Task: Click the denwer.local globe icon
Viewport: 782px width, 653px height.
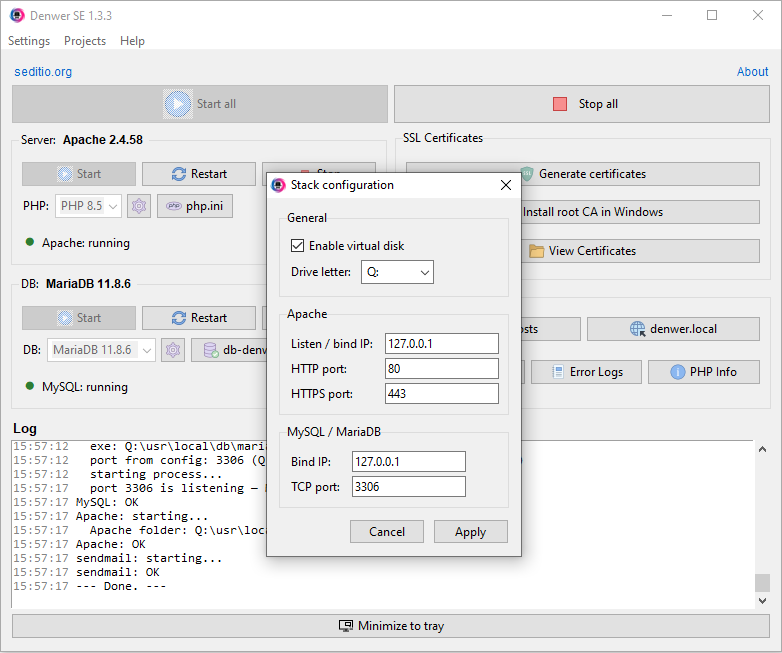Action: pyautogui.click(x=637, y=329)
